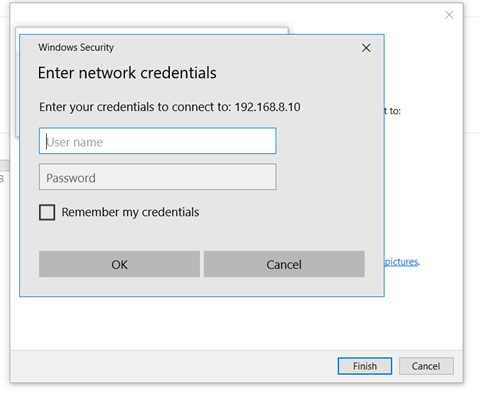Select the Password input box
Image resolution: width=480 pixels, height=401 pixels.
coord(157,177)
